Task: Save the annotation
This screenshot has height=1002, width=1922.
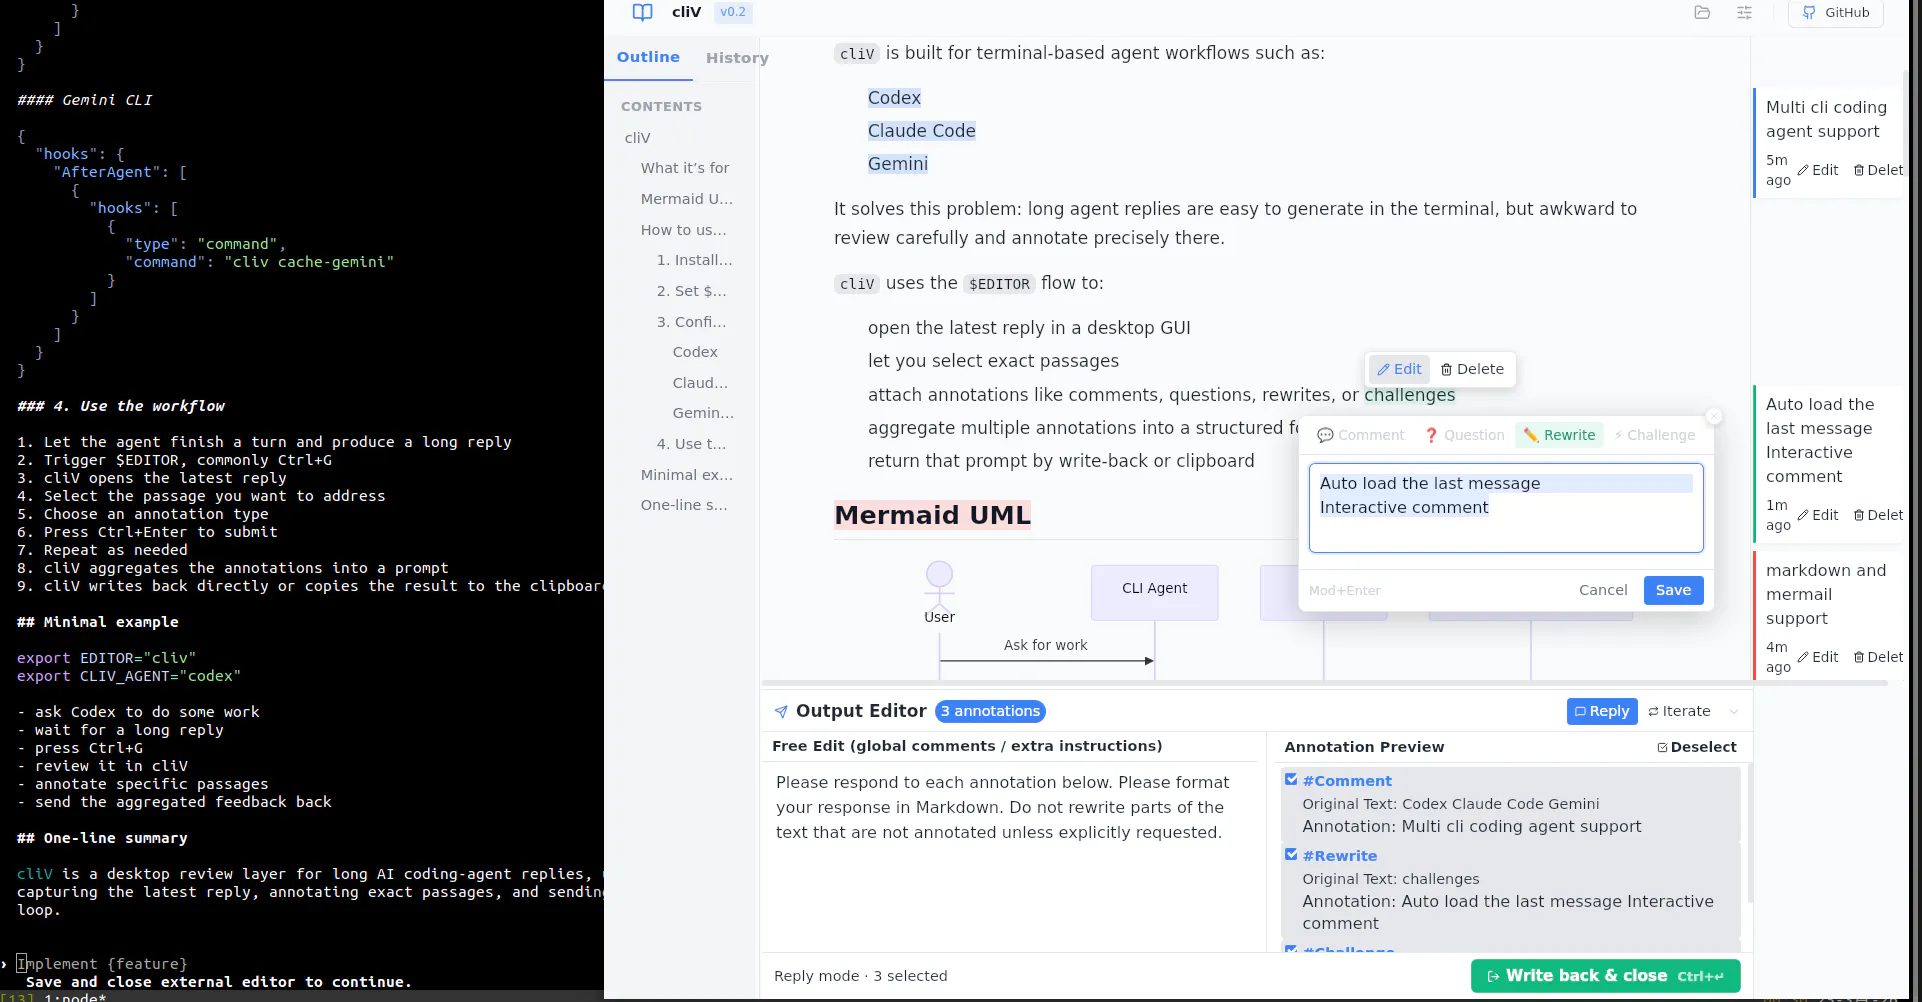Action: (1673, 590)
